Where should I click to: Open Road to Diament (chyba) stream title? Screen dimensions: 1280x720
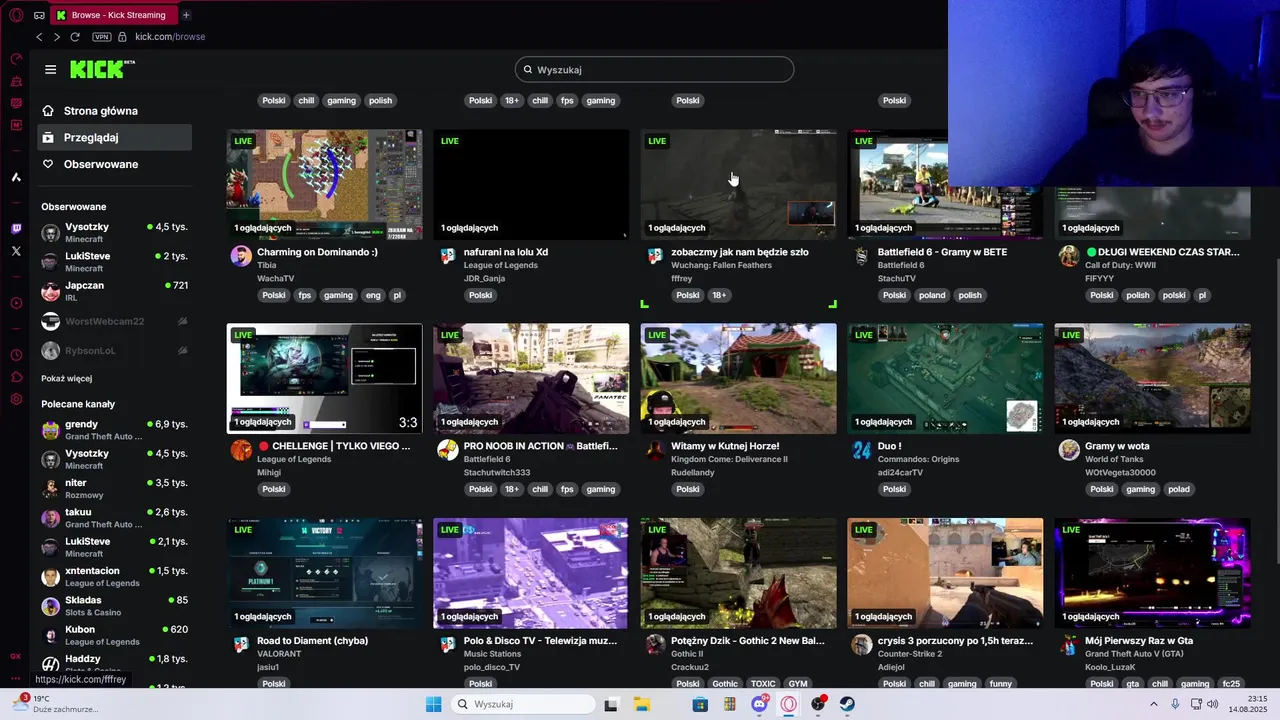[x=312, y=641]
